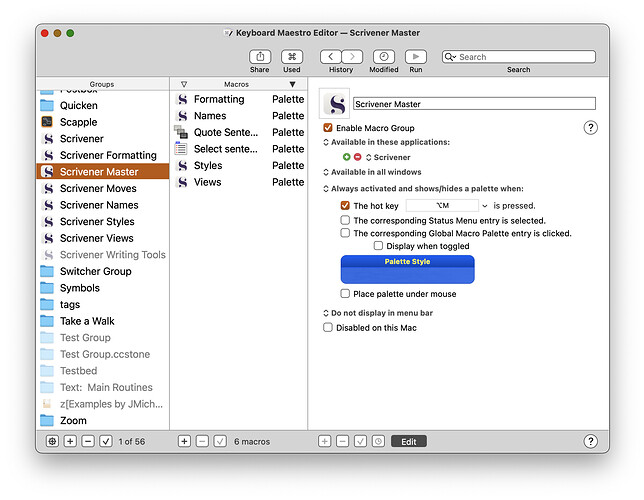This screenshot has width=644, height=500.
Task: Select the Zoom group
Action: click(103, 420)
